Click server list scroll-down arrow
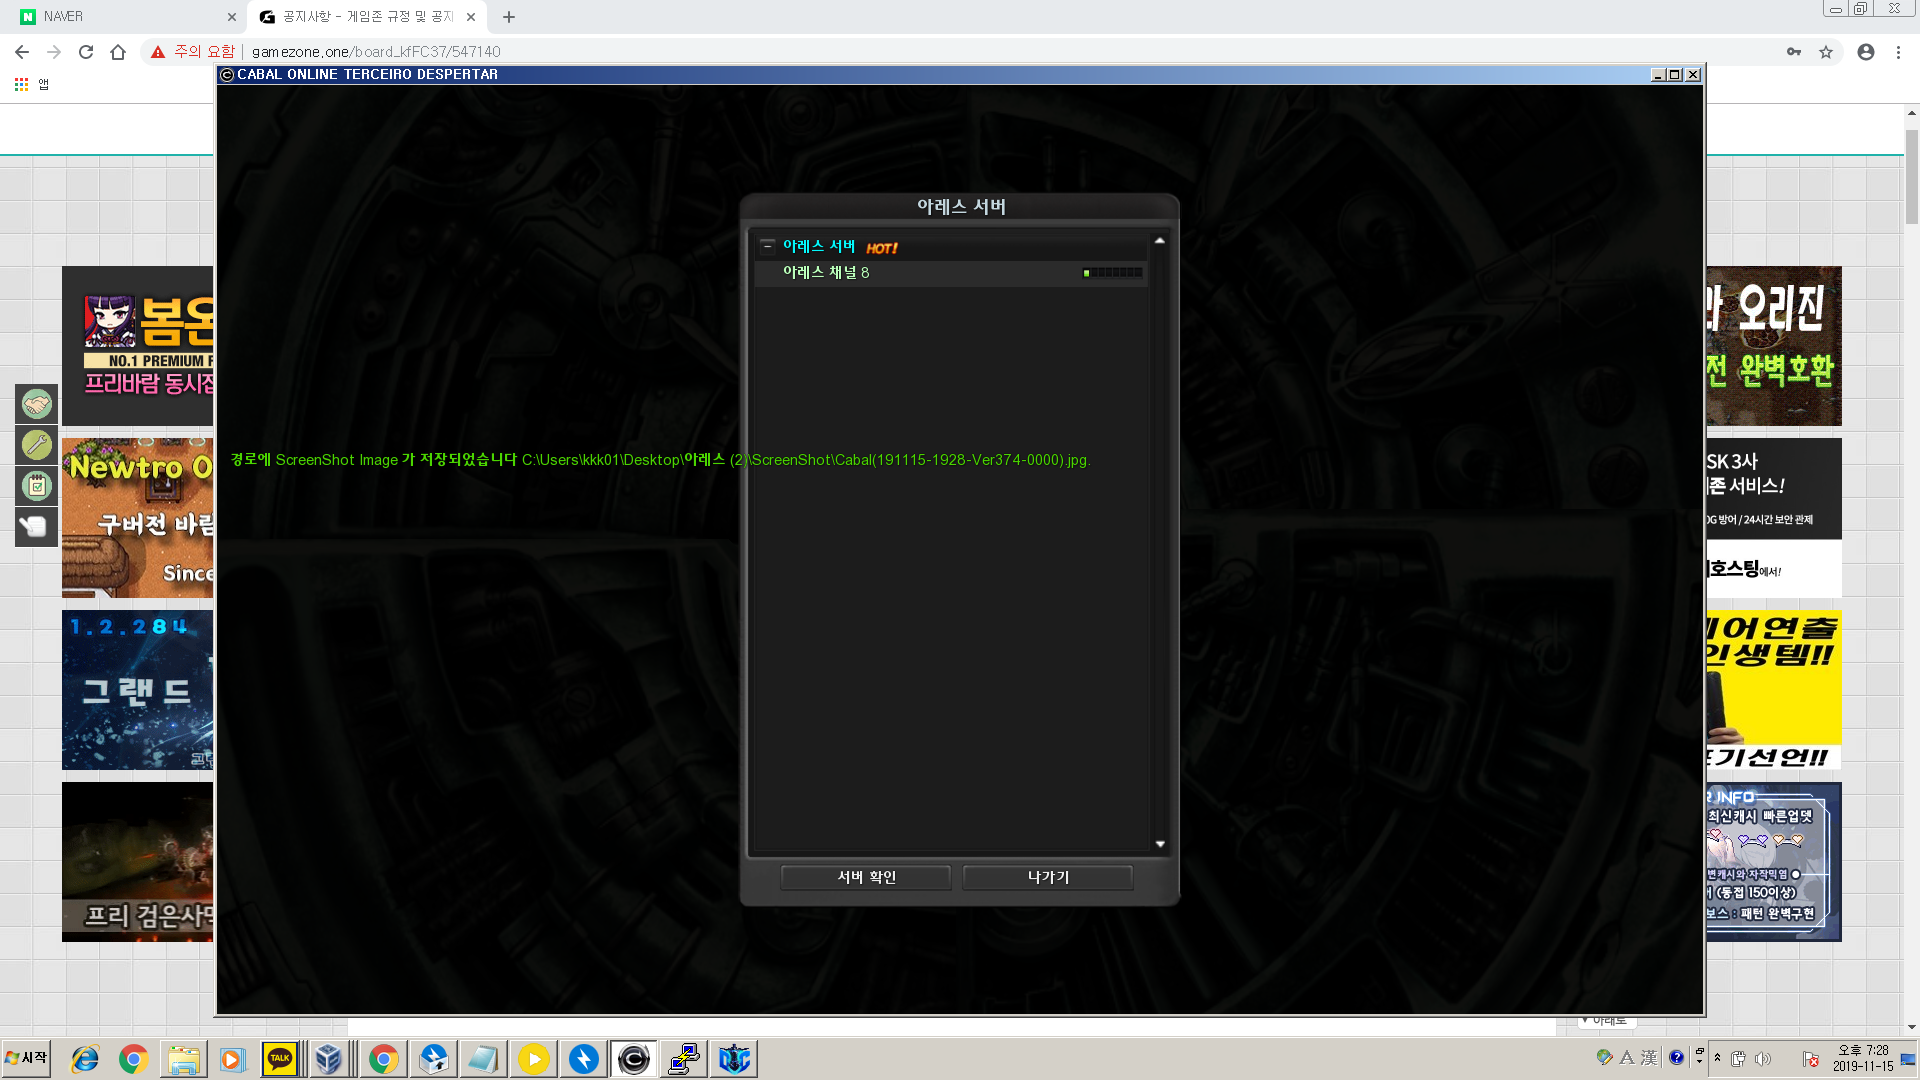1920x1080 pixels. click(1160, 844)
